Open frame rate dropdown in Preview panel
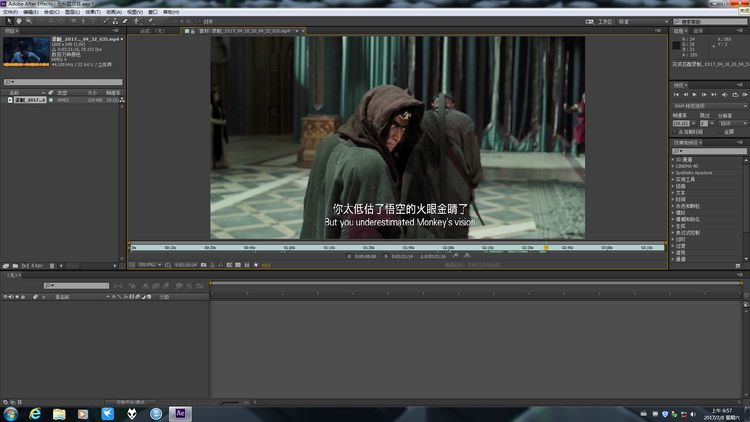Viewport: 750px width, 422px height. (x=694, y=123)
